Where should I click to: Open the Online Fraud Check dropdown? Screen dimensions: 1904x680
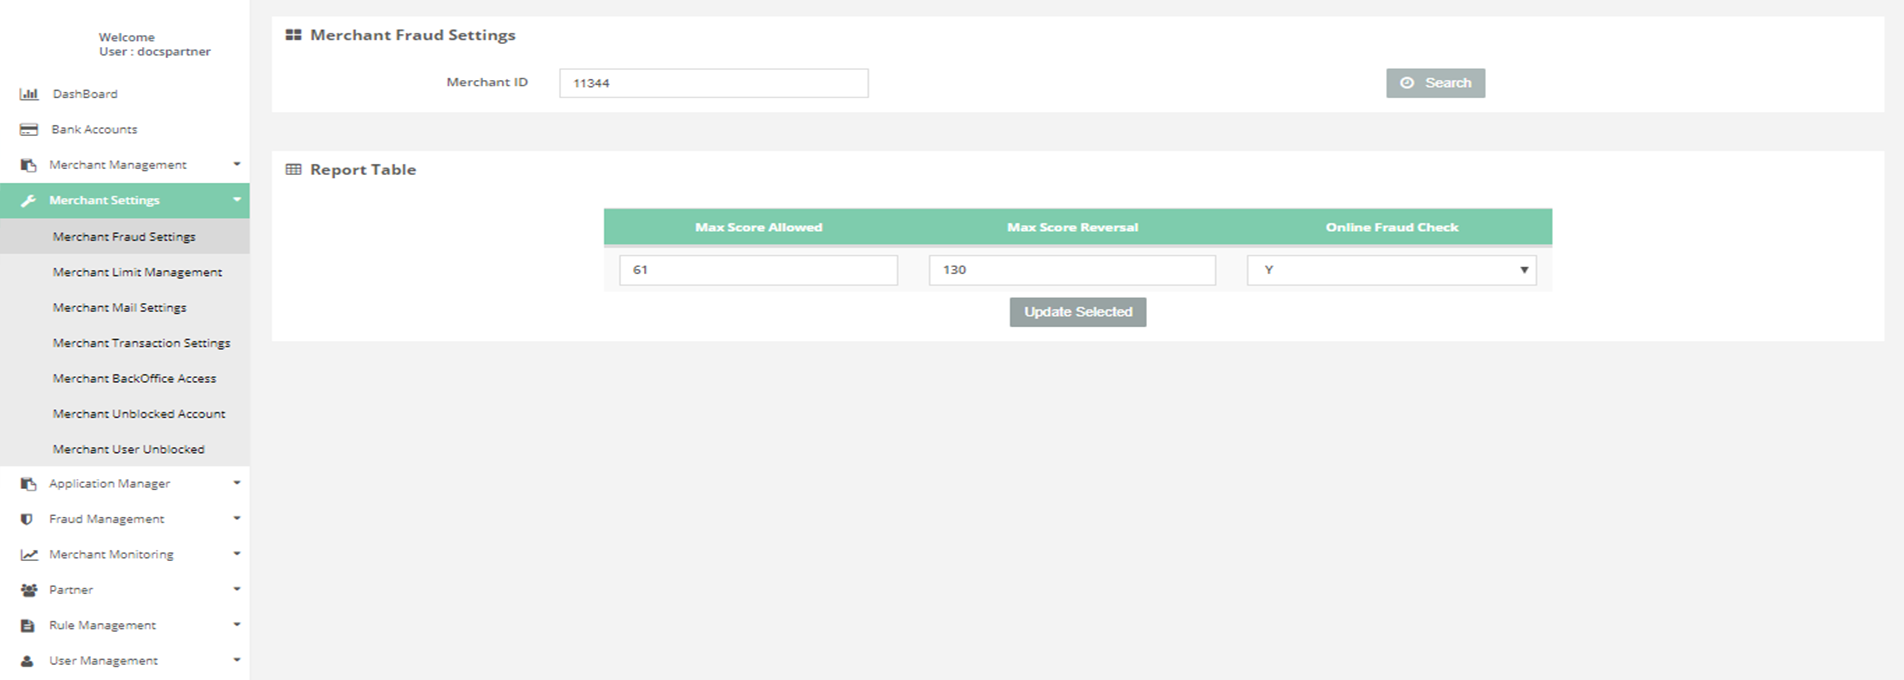(x=1391, y=270)
